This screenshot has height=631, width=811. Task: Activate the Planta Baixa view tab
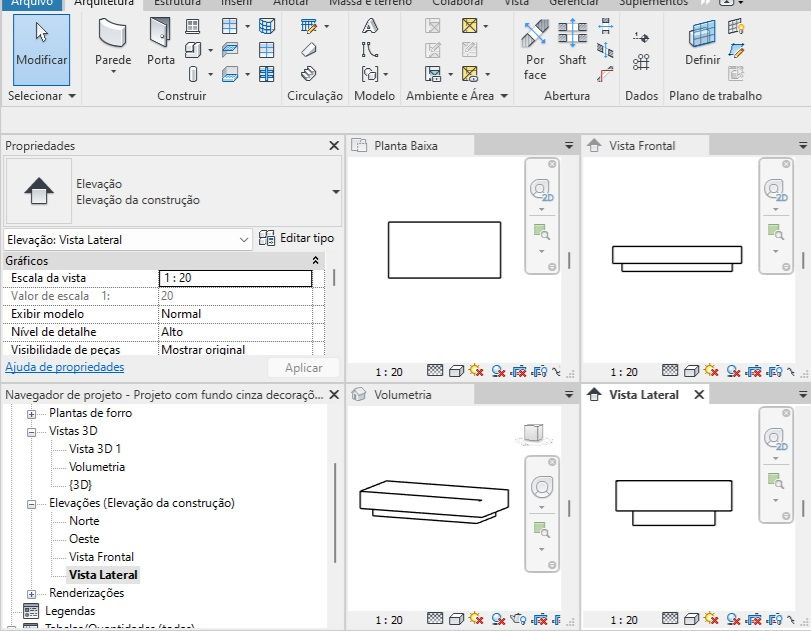(x=406, y=146)
